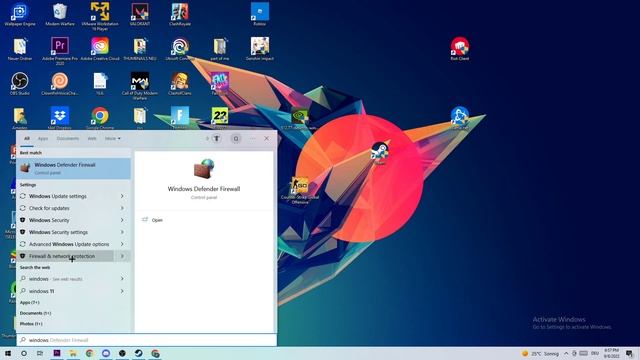Screen dimensions: 640x360
Task: Select Windows Defender Firewall best match
Action: coord(73,169)
